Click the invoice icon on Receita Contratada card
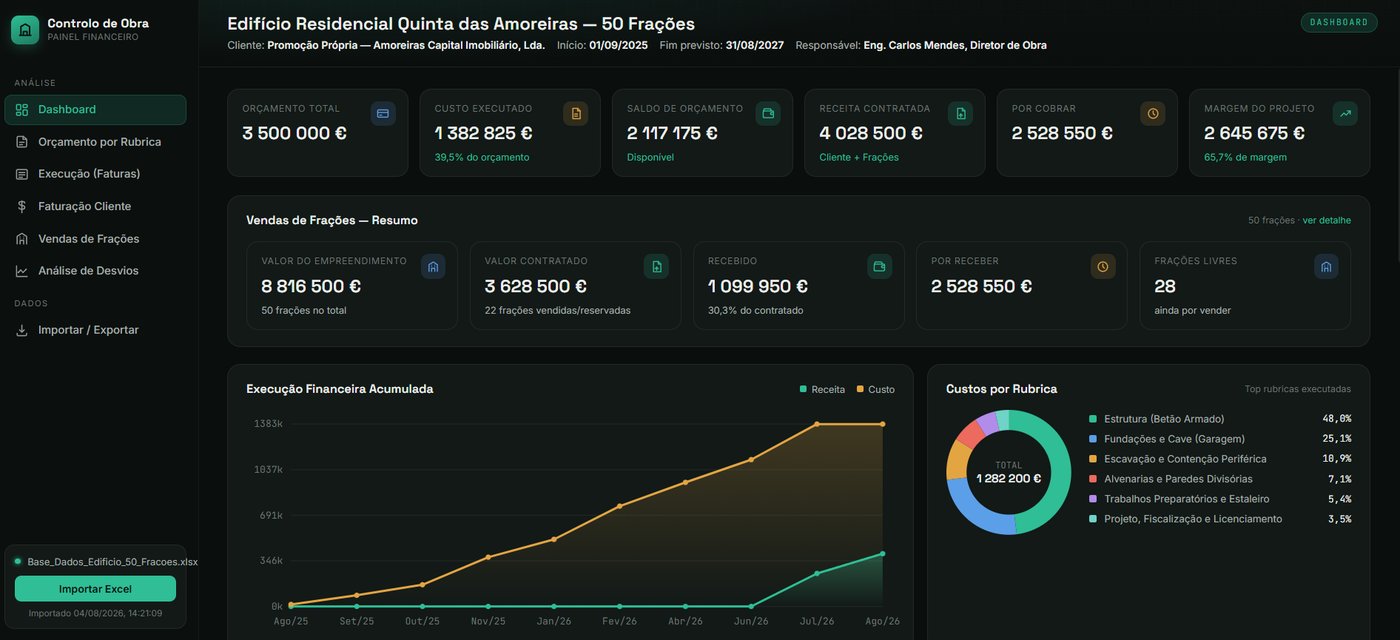Image resolution: width=1400 pixels, height=640 pixels. tap(960, 114)
